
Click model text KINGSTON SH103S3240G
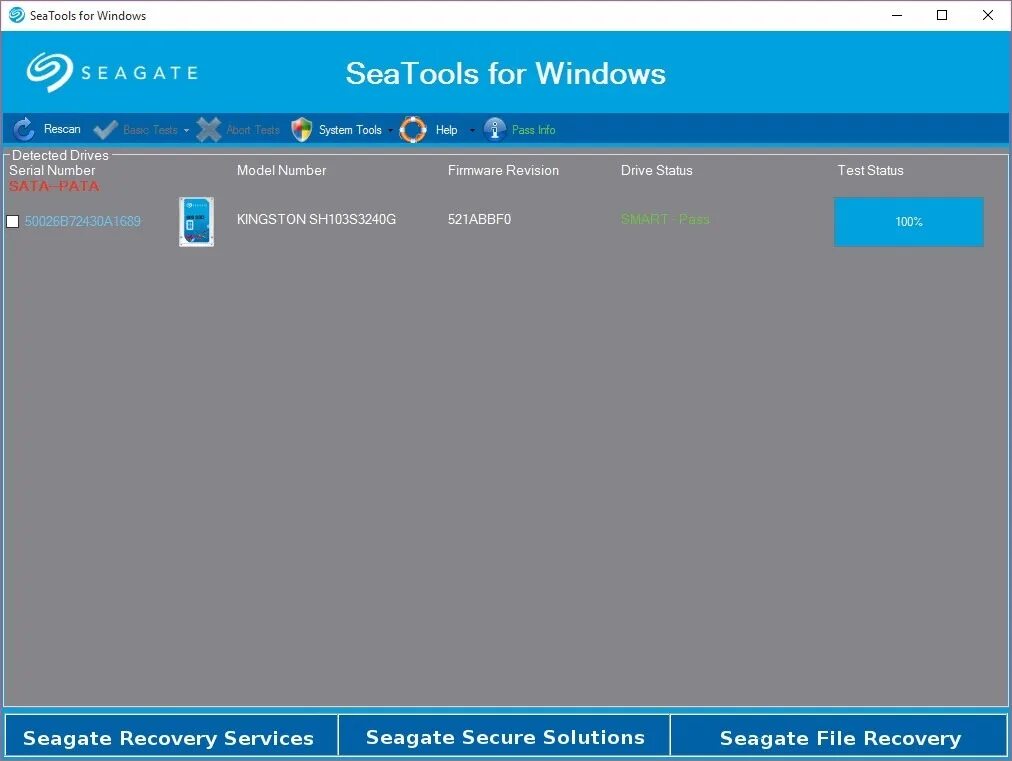[316, 219]
